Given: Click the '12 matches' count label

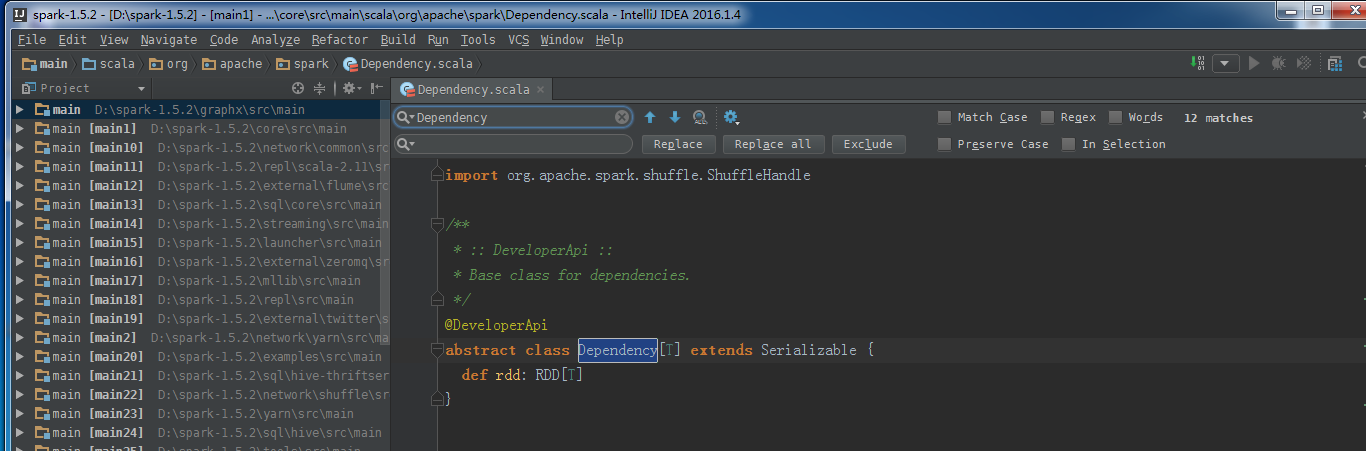Looking at the screenshot, I should (x=1218, y=118).
